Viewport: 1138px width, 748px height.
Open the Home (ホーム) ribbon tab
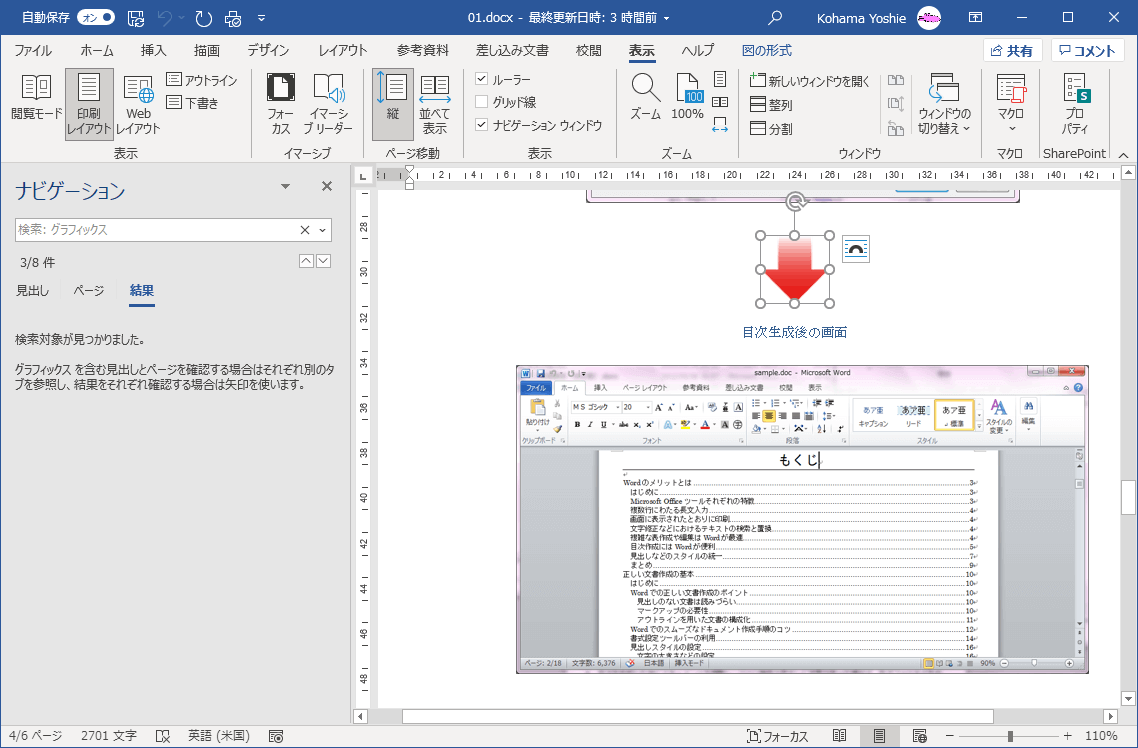point(97,50)
